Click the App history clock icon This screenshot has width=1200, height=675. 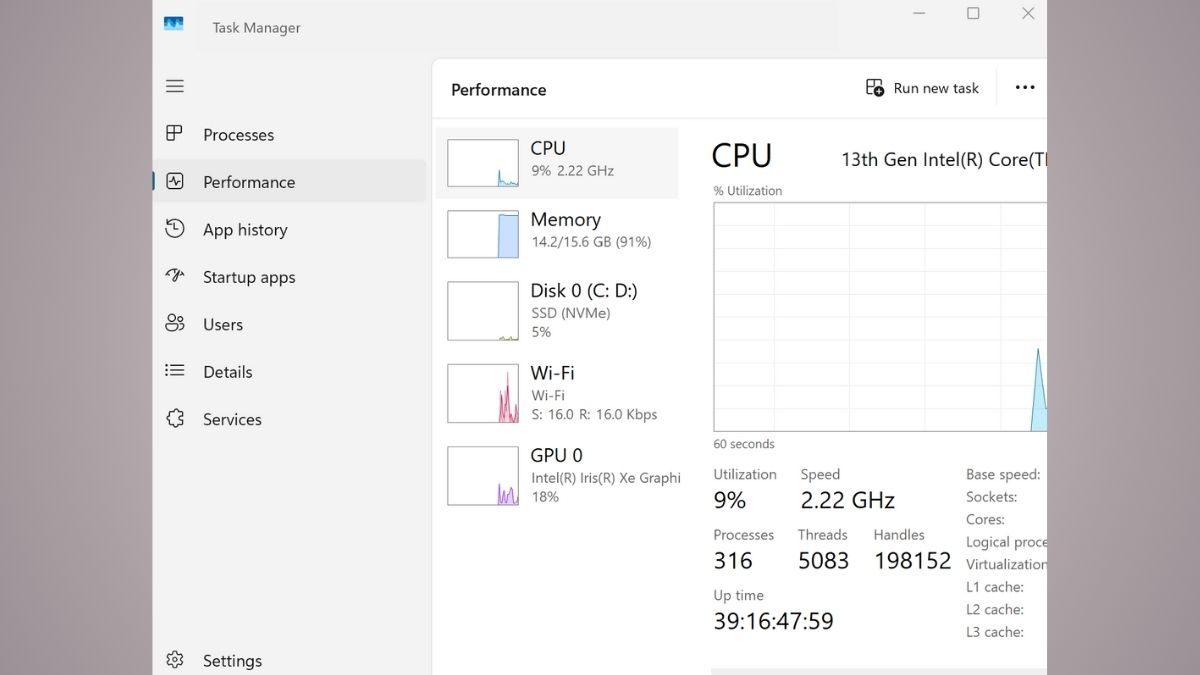pos(175,228)
